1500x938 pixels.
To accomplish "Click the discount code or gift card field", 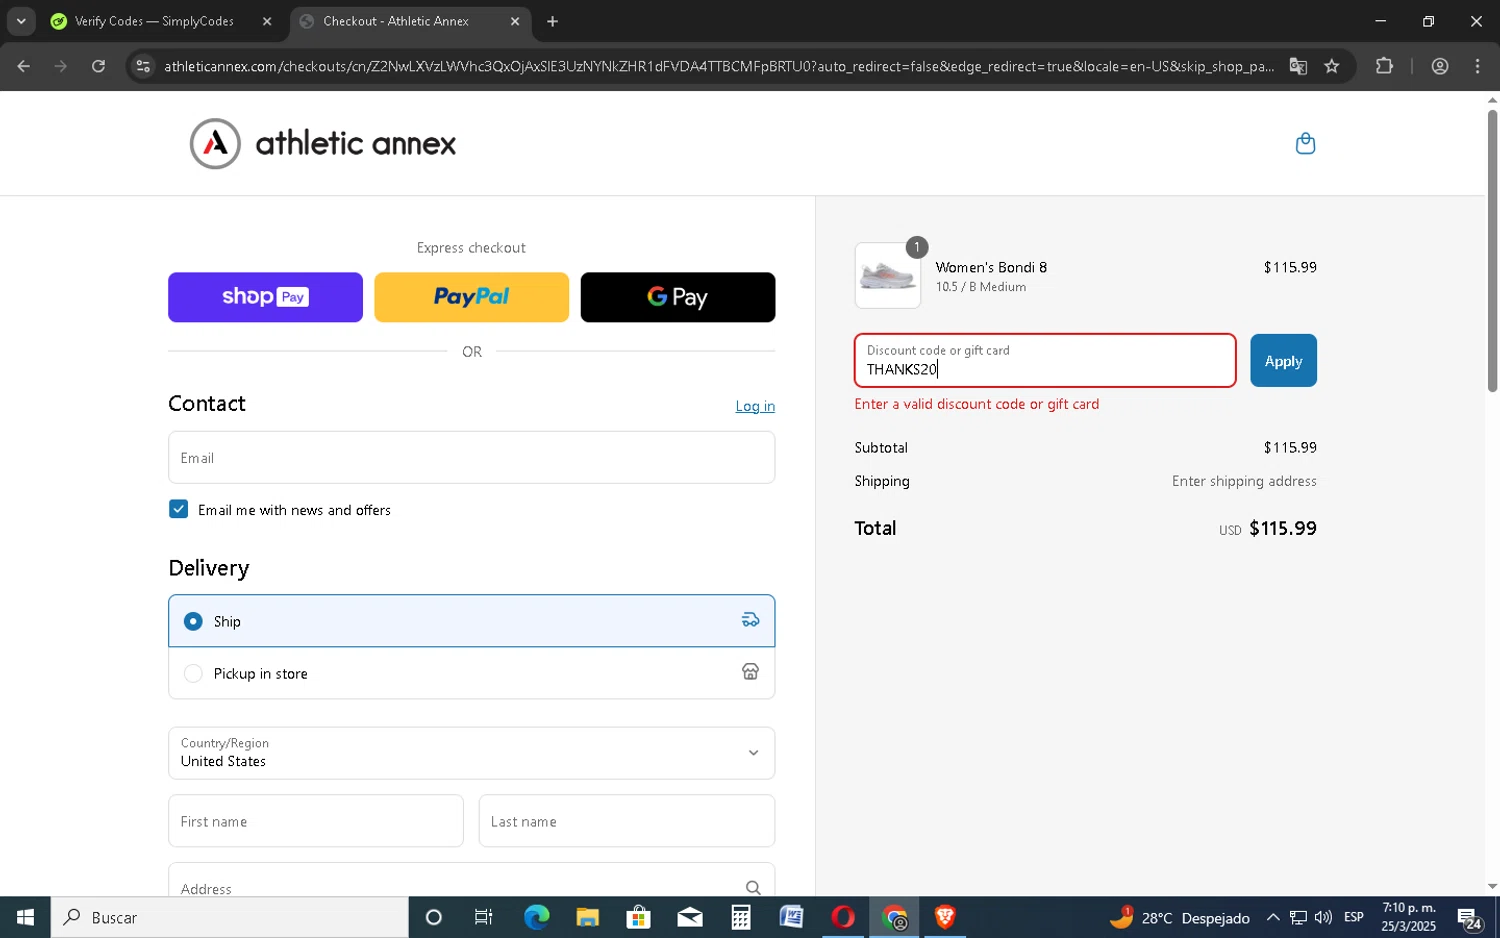I will [x=1045, y=360].
